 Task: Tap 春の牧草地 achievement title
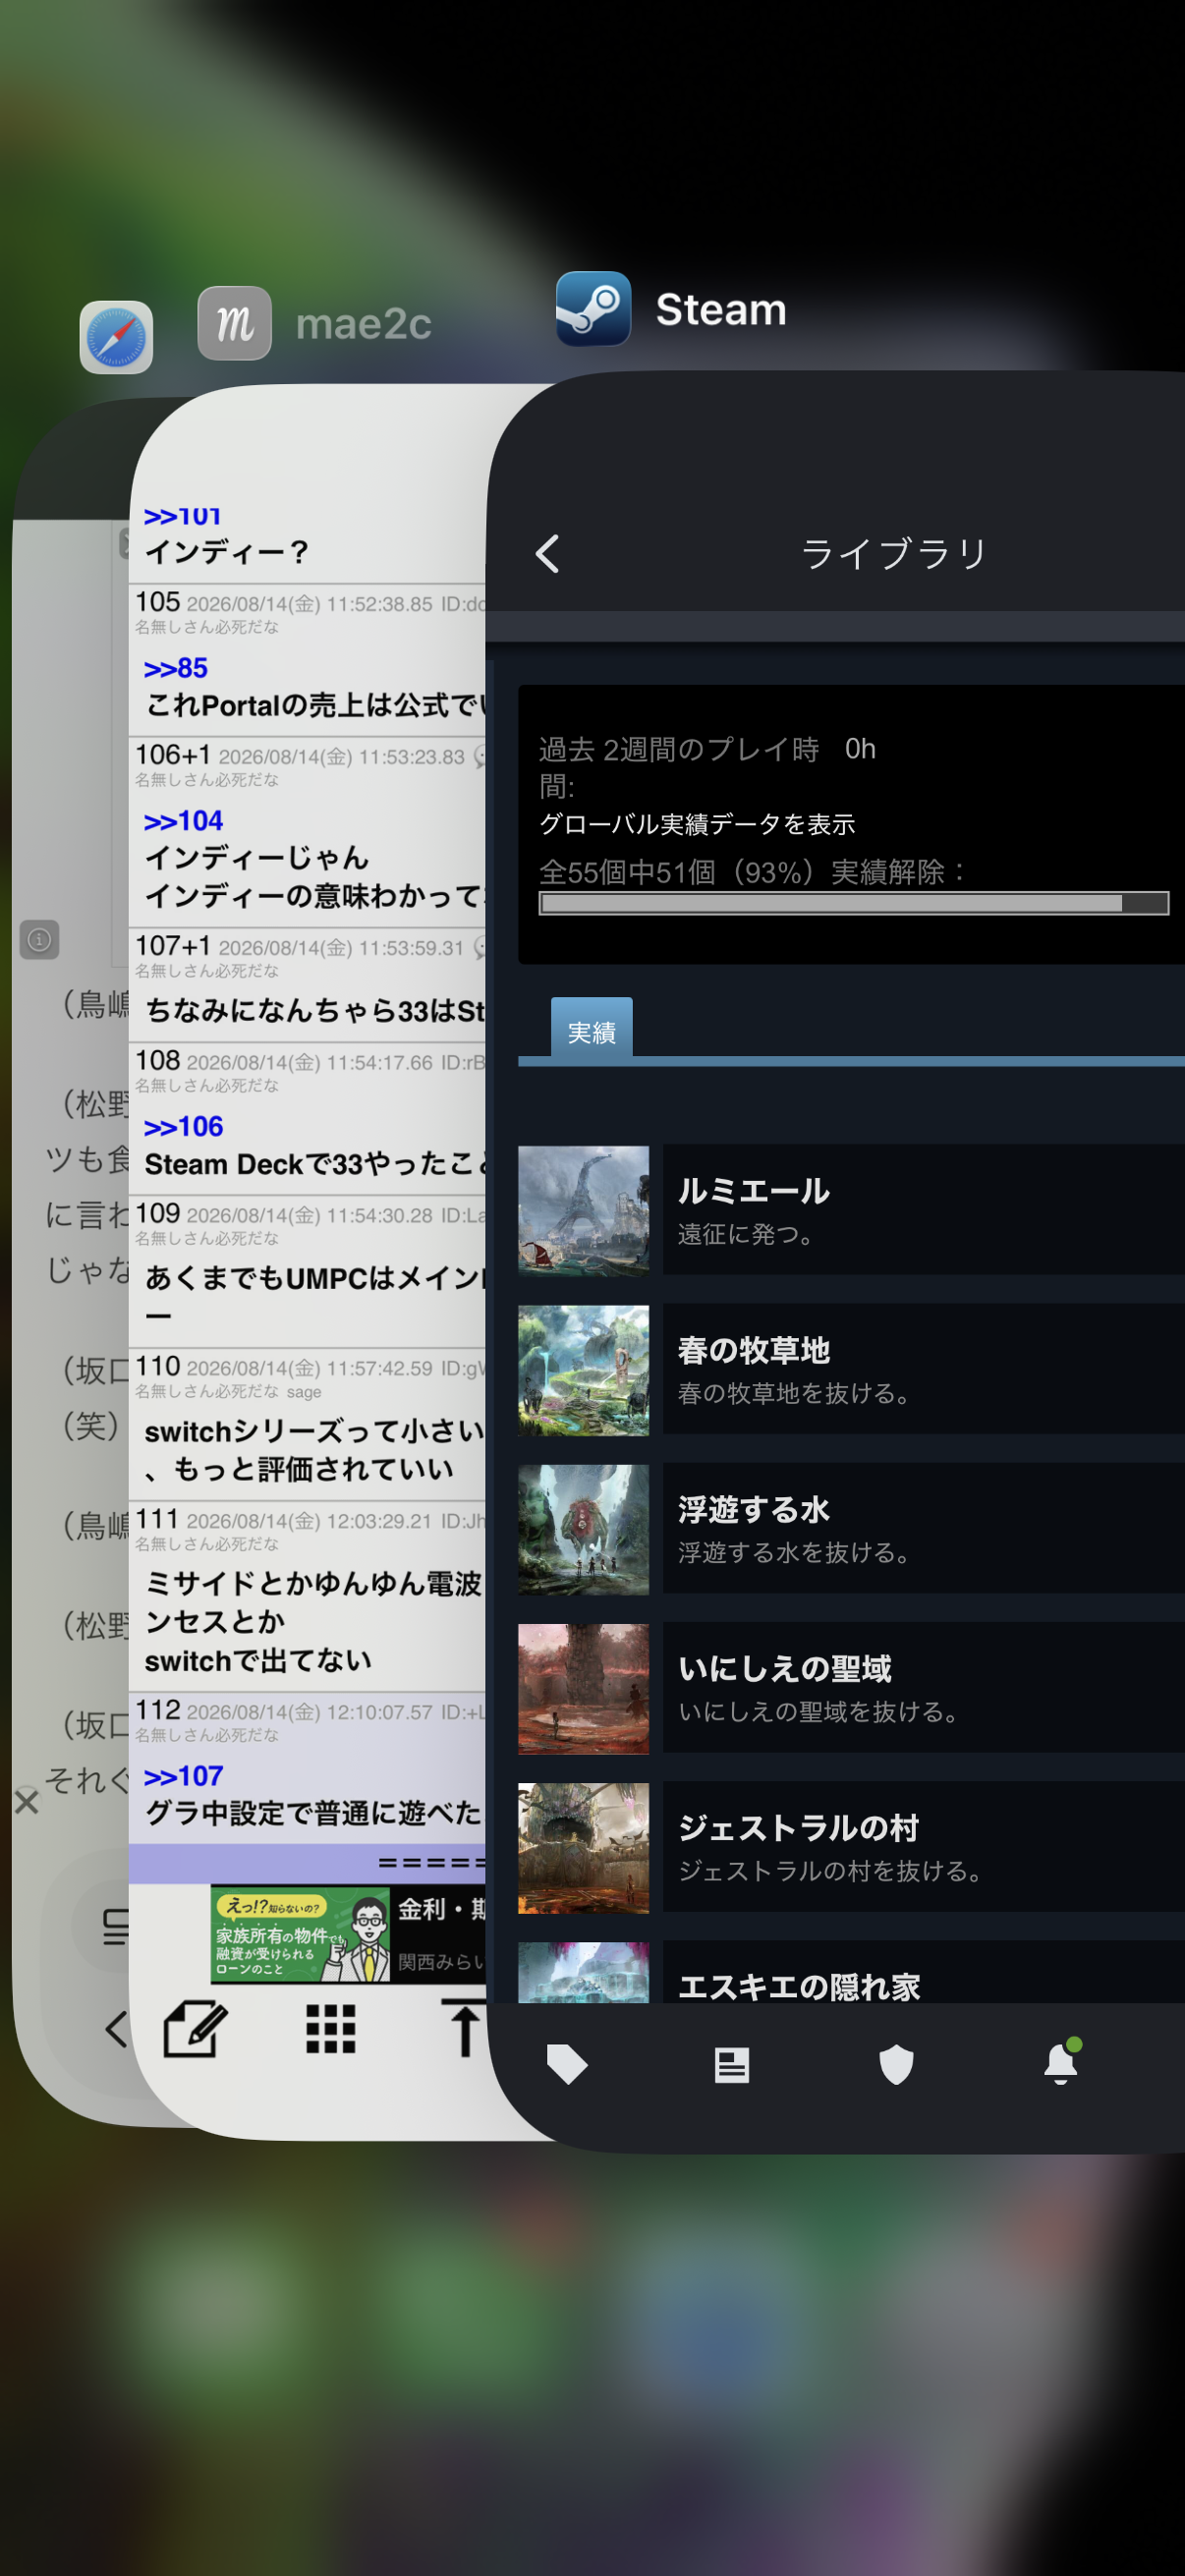[754, 1350]
